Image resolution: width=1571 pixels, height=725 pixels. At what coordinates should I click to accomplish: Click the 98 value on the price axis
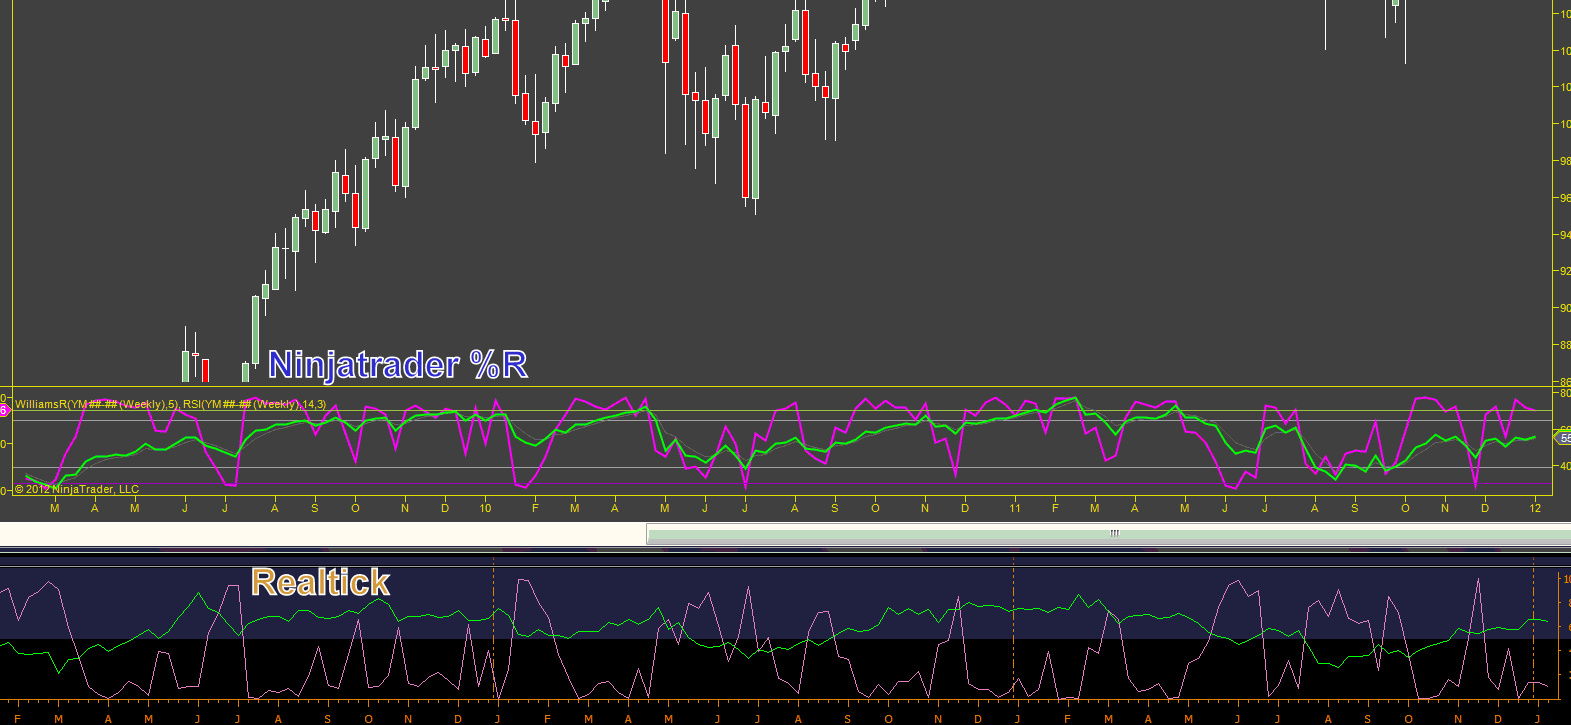pyautogui.click(x=1565, y=161)
